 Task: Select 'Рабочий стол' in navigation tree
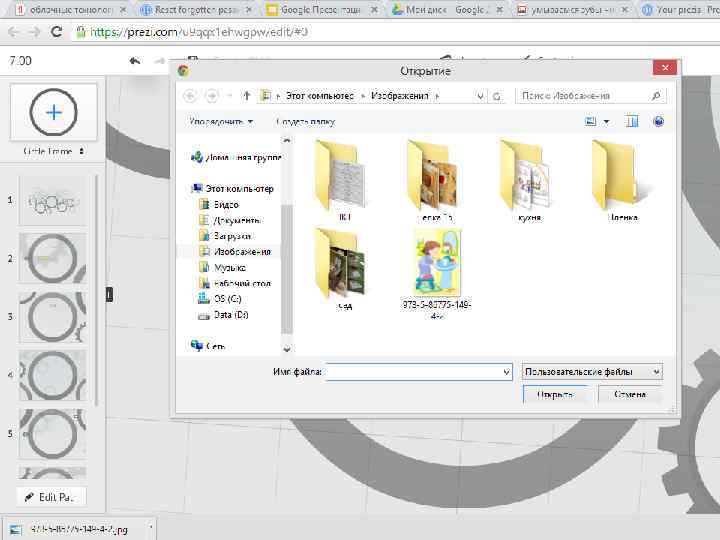[235, 283]
